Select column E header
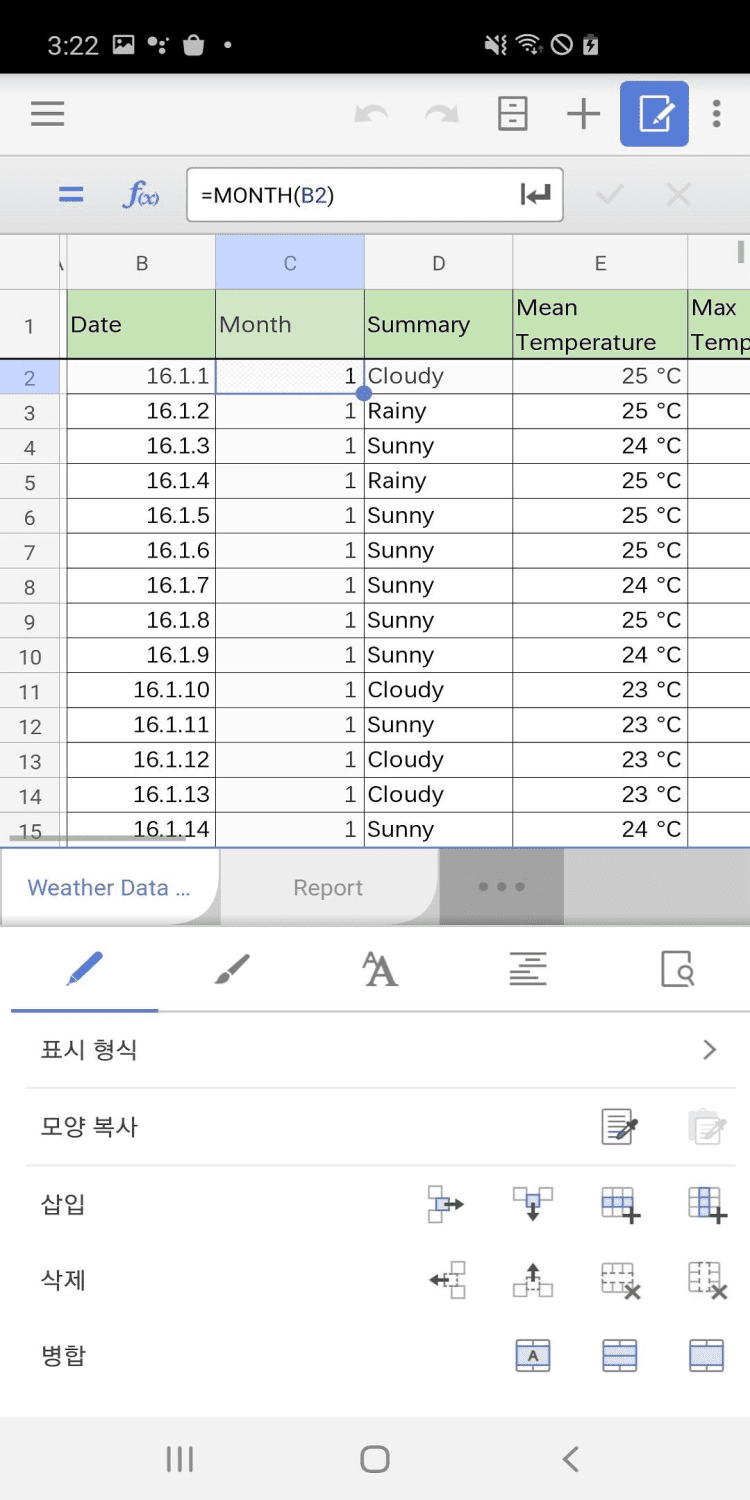The width and height of the screenshot is (750, 1500). click(x=600, y=264)
